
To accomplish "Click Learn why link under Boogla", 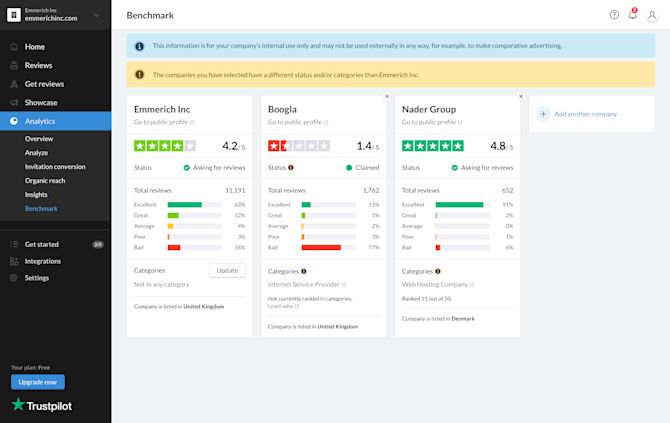I will (283, 306).
